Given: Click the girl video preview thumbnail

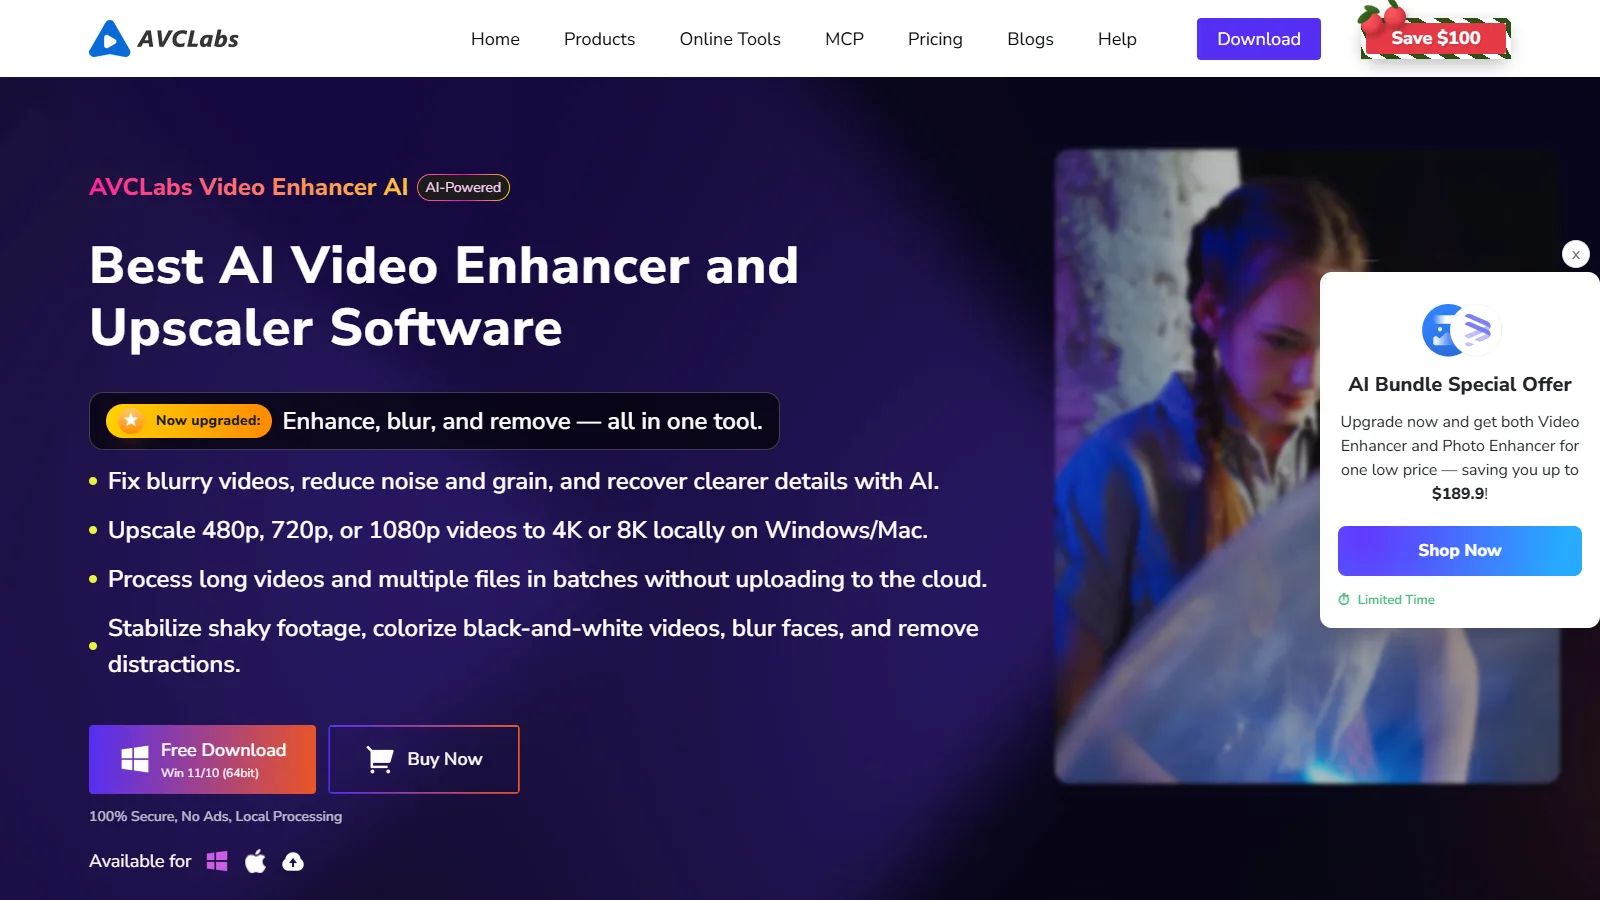Looking at the screenshot, I should click(x=1307, y=466).
